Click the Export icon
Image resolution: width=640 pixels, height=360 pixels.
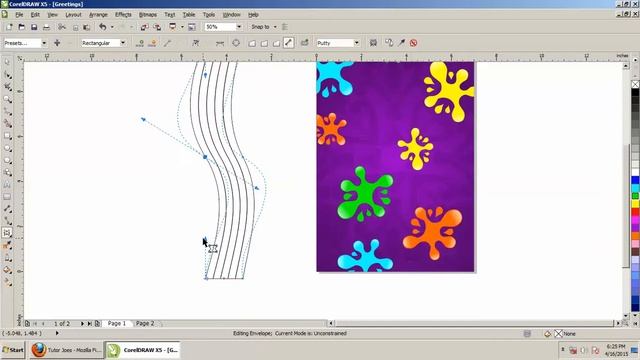click(158, 27)
